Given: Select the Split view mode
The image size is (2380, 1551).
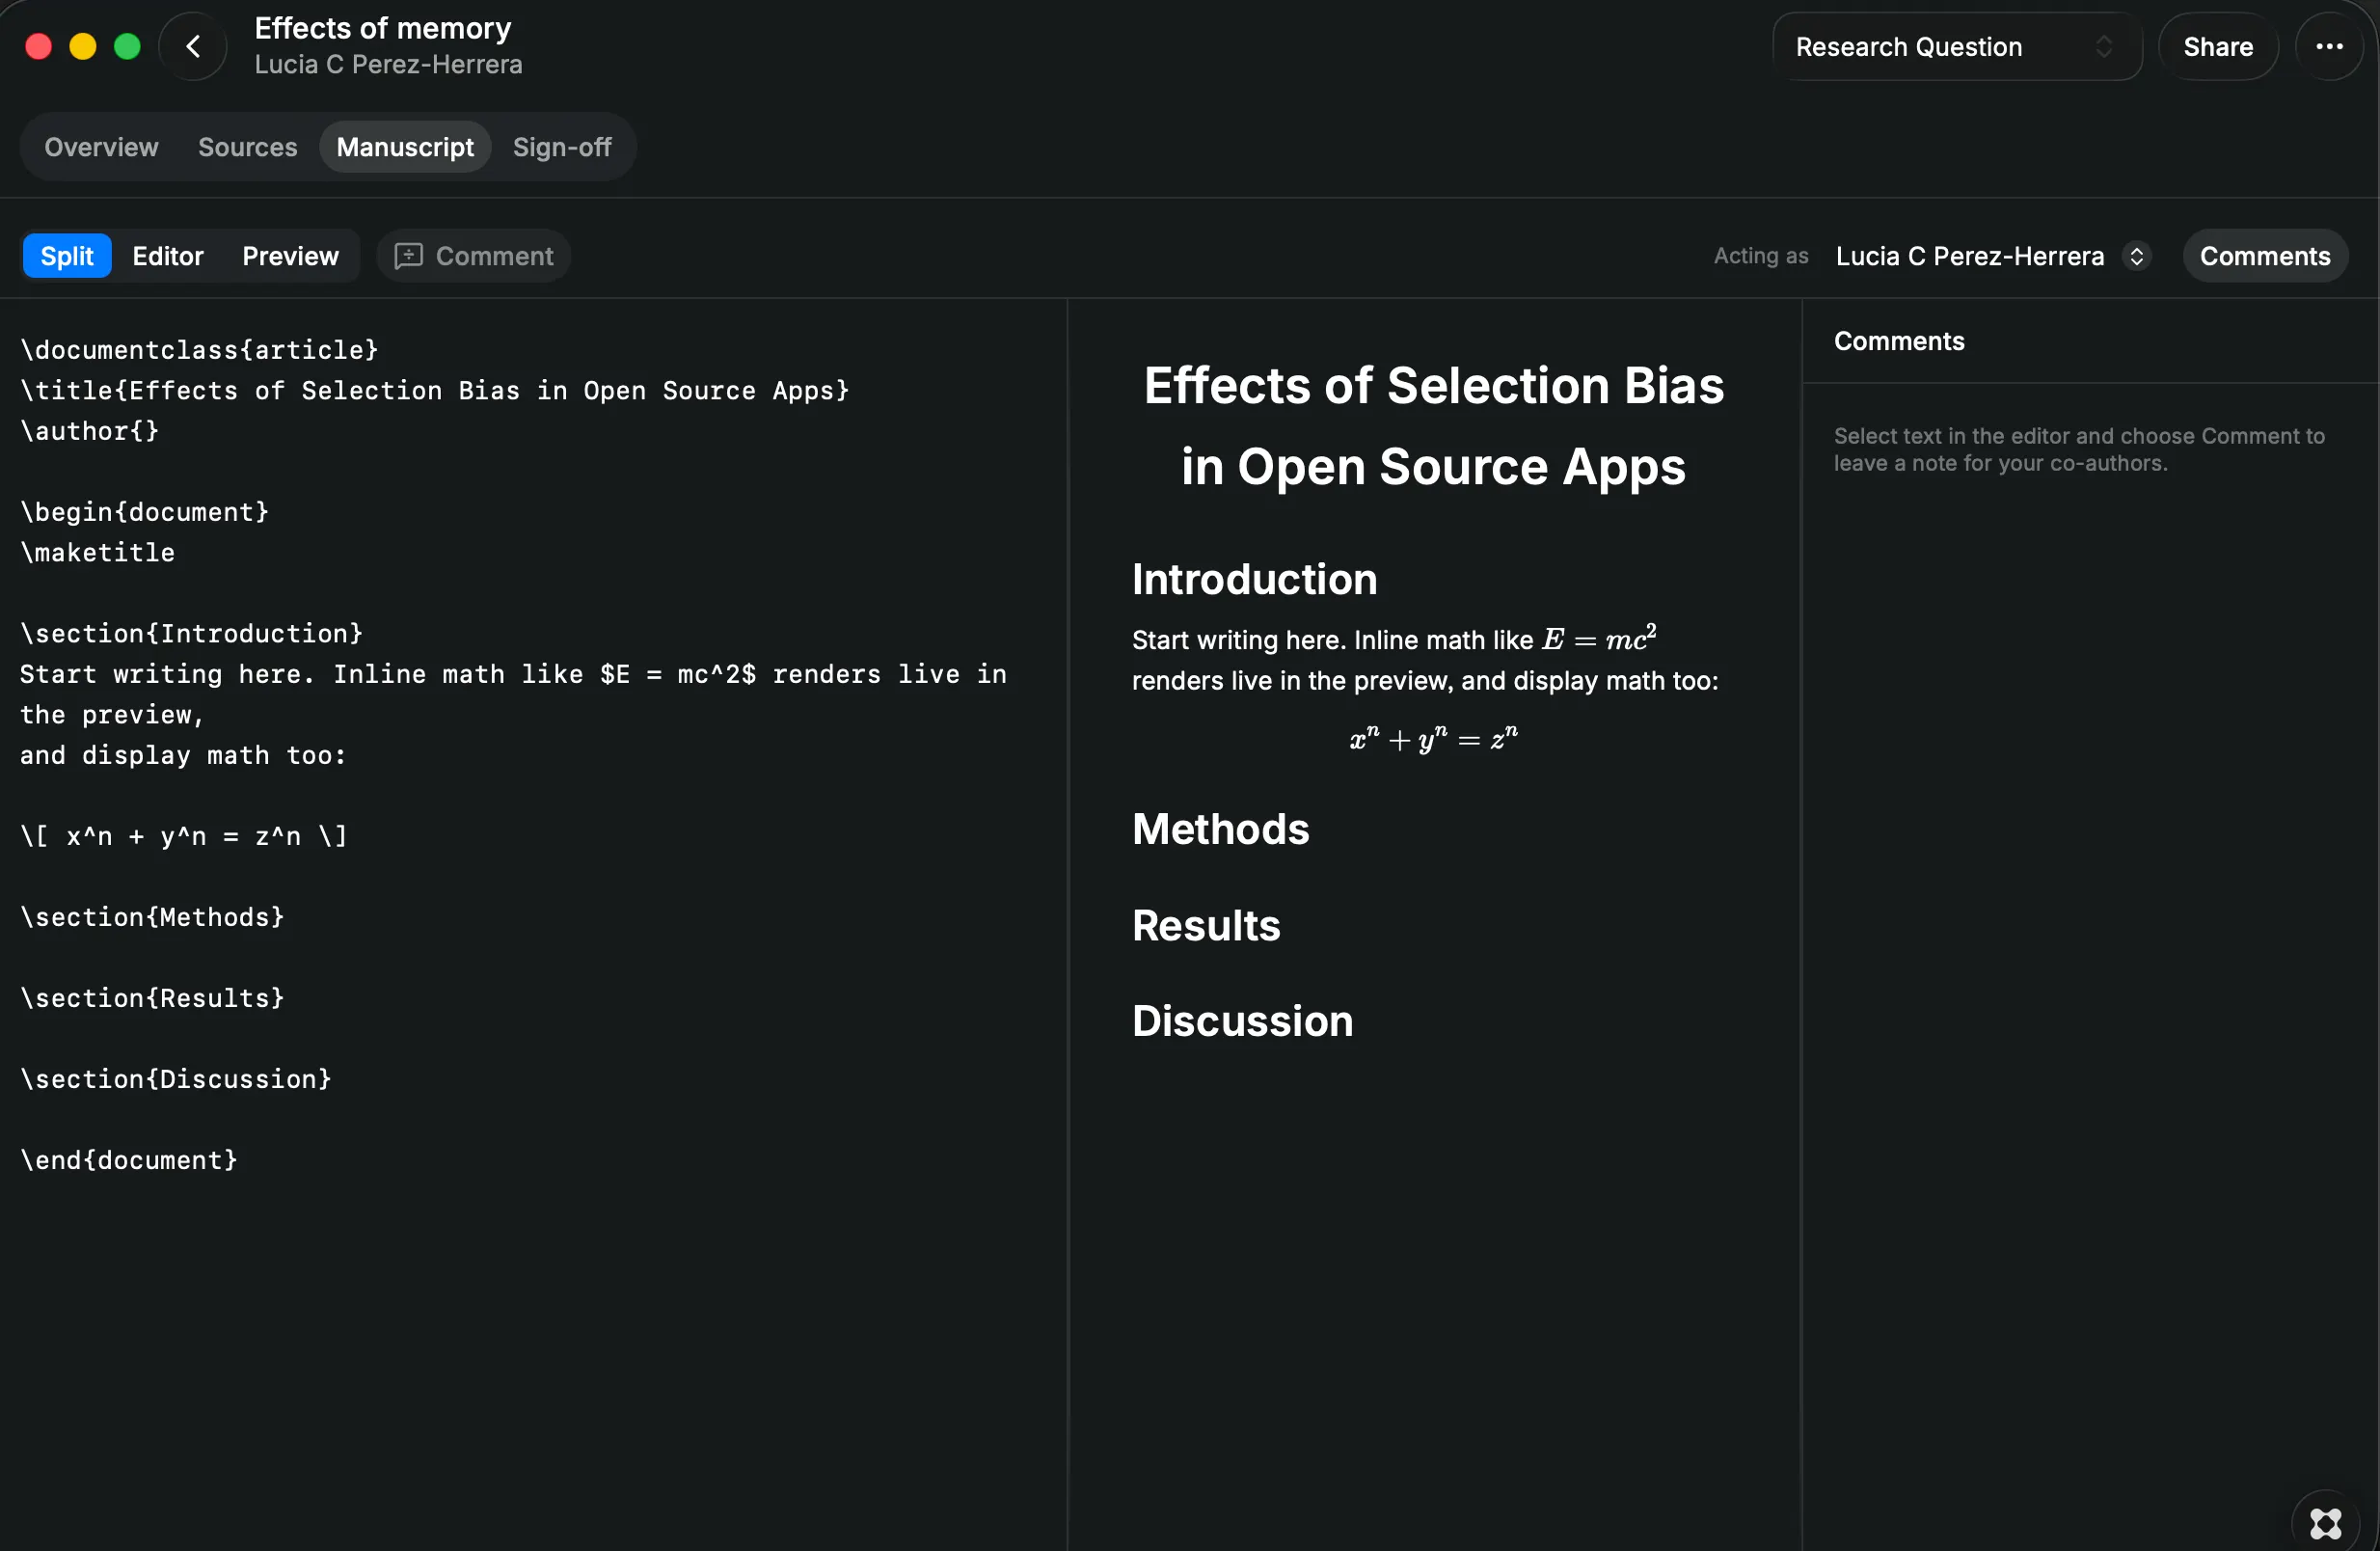Looking at the screenshot, I should pyautogui.click(x=67, y=256).
